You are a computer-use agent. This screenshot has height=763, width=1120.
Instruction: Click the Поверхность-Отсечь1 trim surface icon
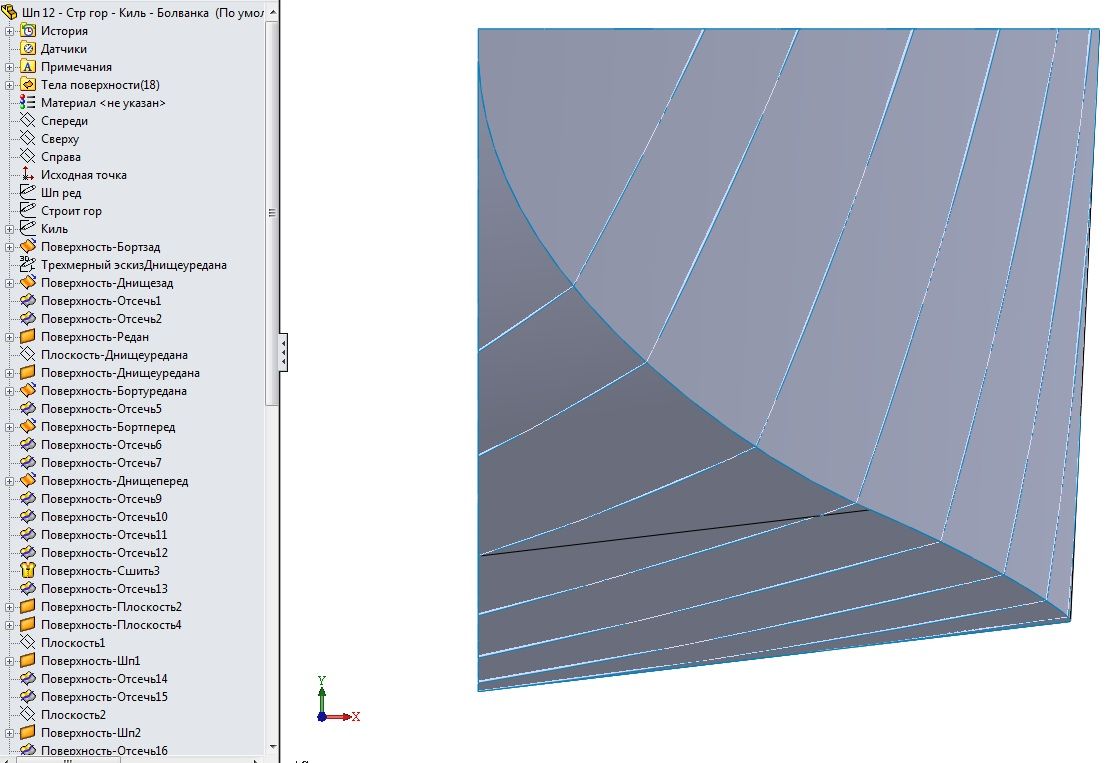[28, 301]
